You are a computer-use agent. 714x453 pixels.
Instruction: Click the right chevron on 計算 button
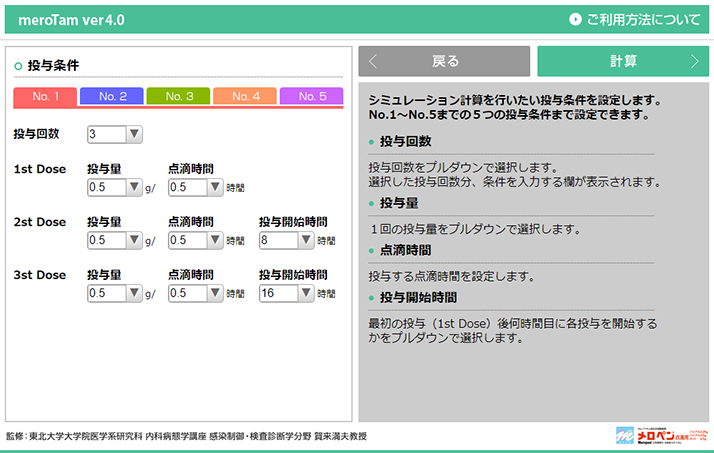point(694,61)
